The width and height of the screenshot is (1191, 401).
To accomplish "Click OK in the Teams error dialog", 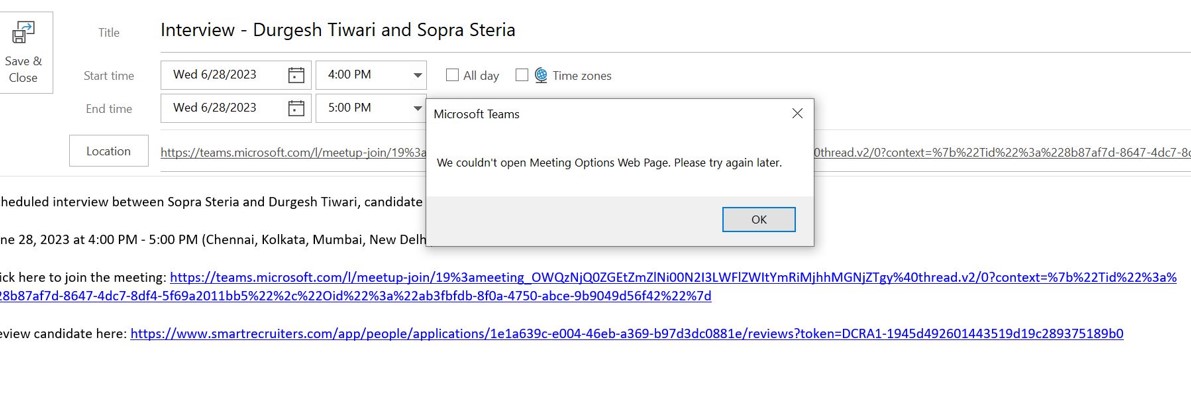I will point(759,219).
